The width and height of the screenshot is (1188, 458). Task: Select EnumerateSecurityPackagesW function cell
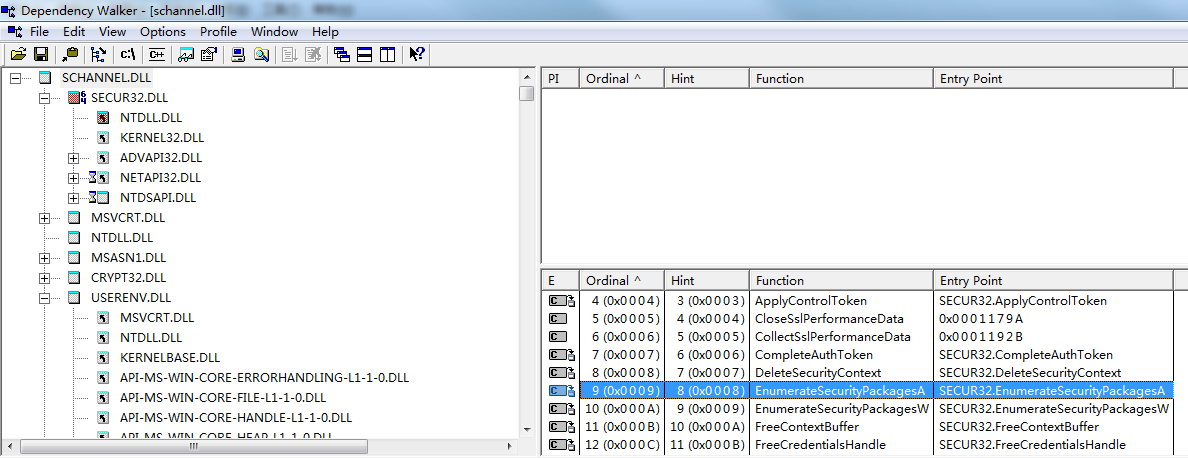tap(842, 408)
